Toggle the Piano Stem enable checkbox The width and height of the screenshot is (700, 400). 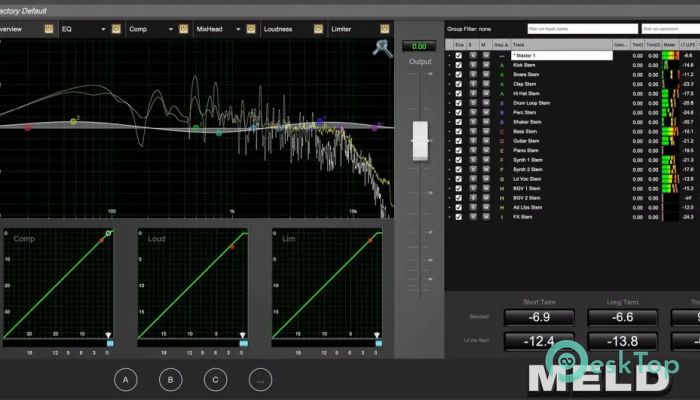coord(459,150)
